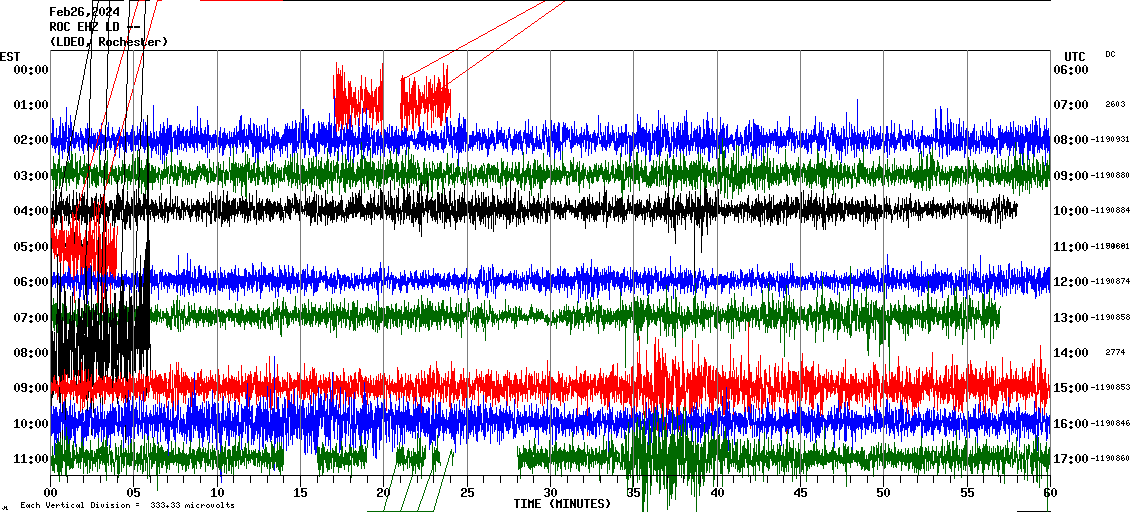
Task: Click the 11:00 EST time label
Action: pos(31,459)
